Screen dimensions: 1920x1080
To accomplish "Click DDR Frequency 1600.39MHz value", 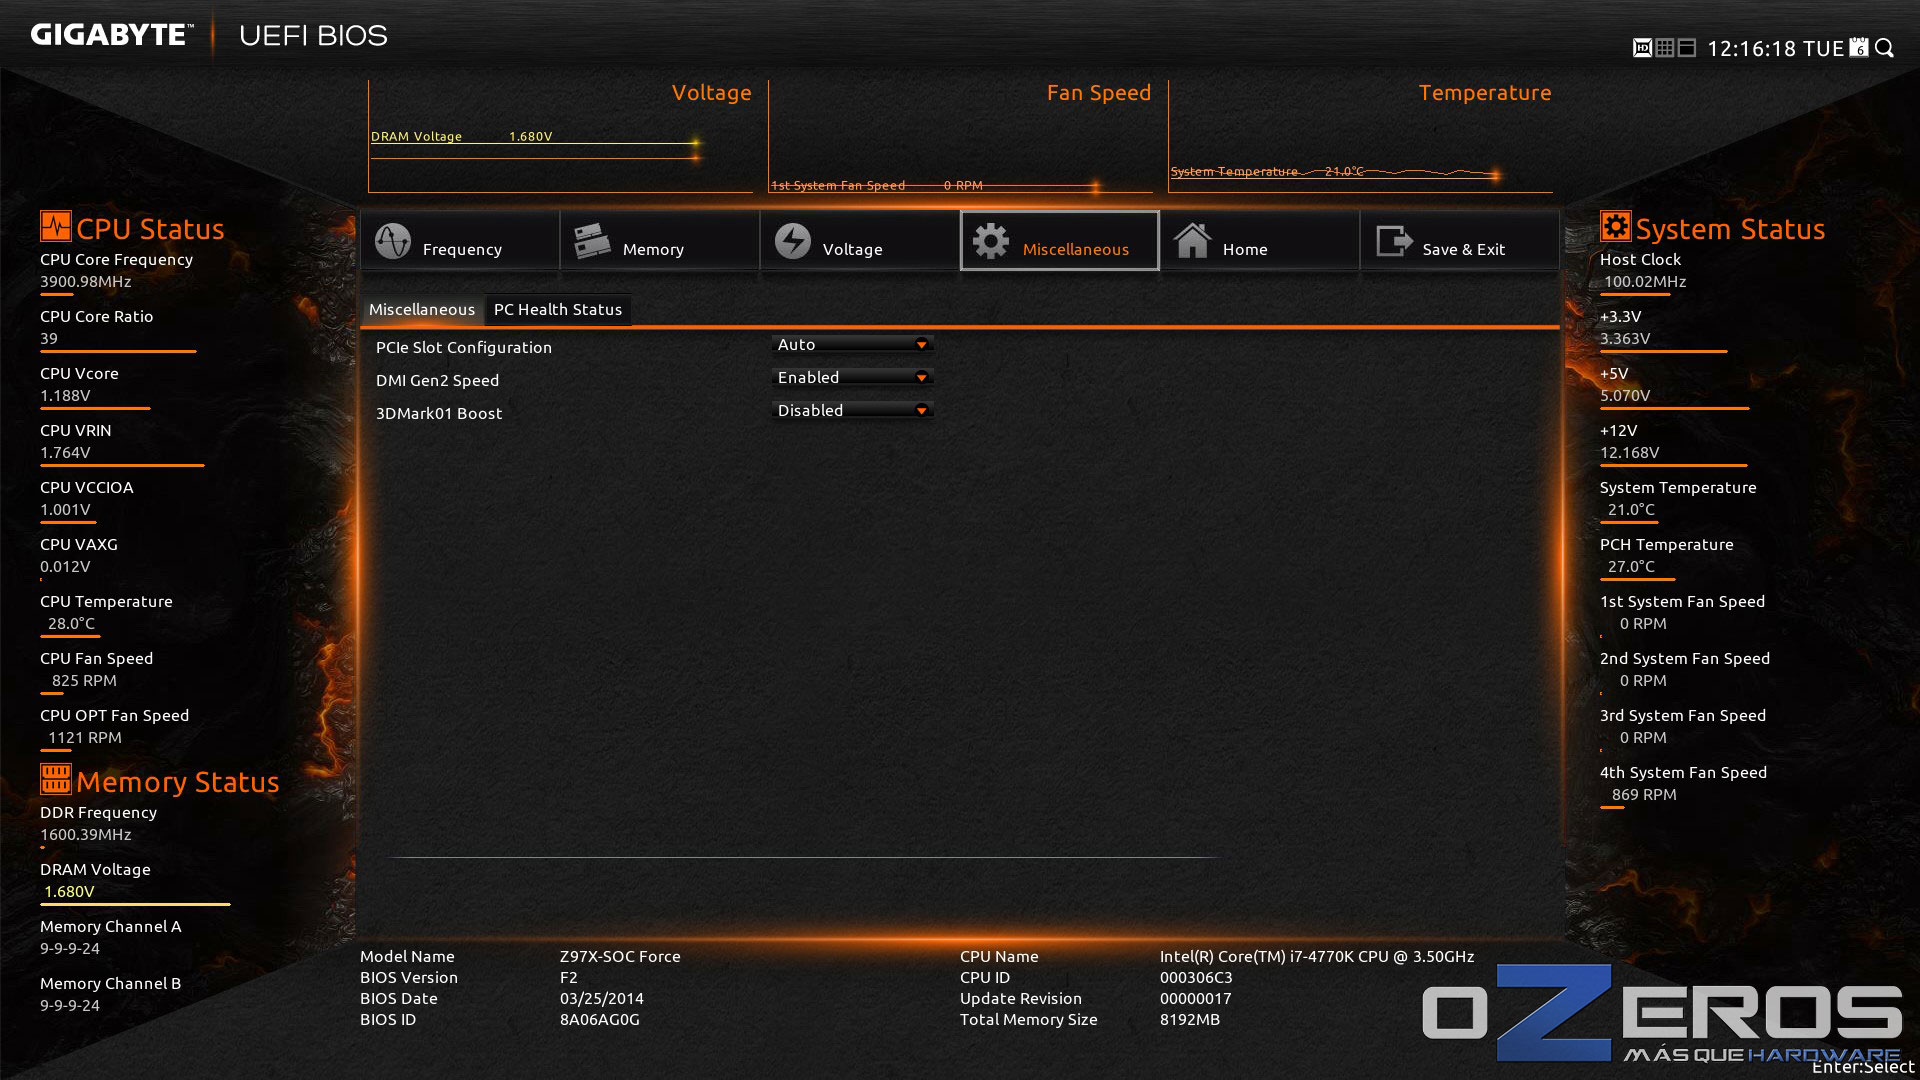I will click(x=86, y=835).
